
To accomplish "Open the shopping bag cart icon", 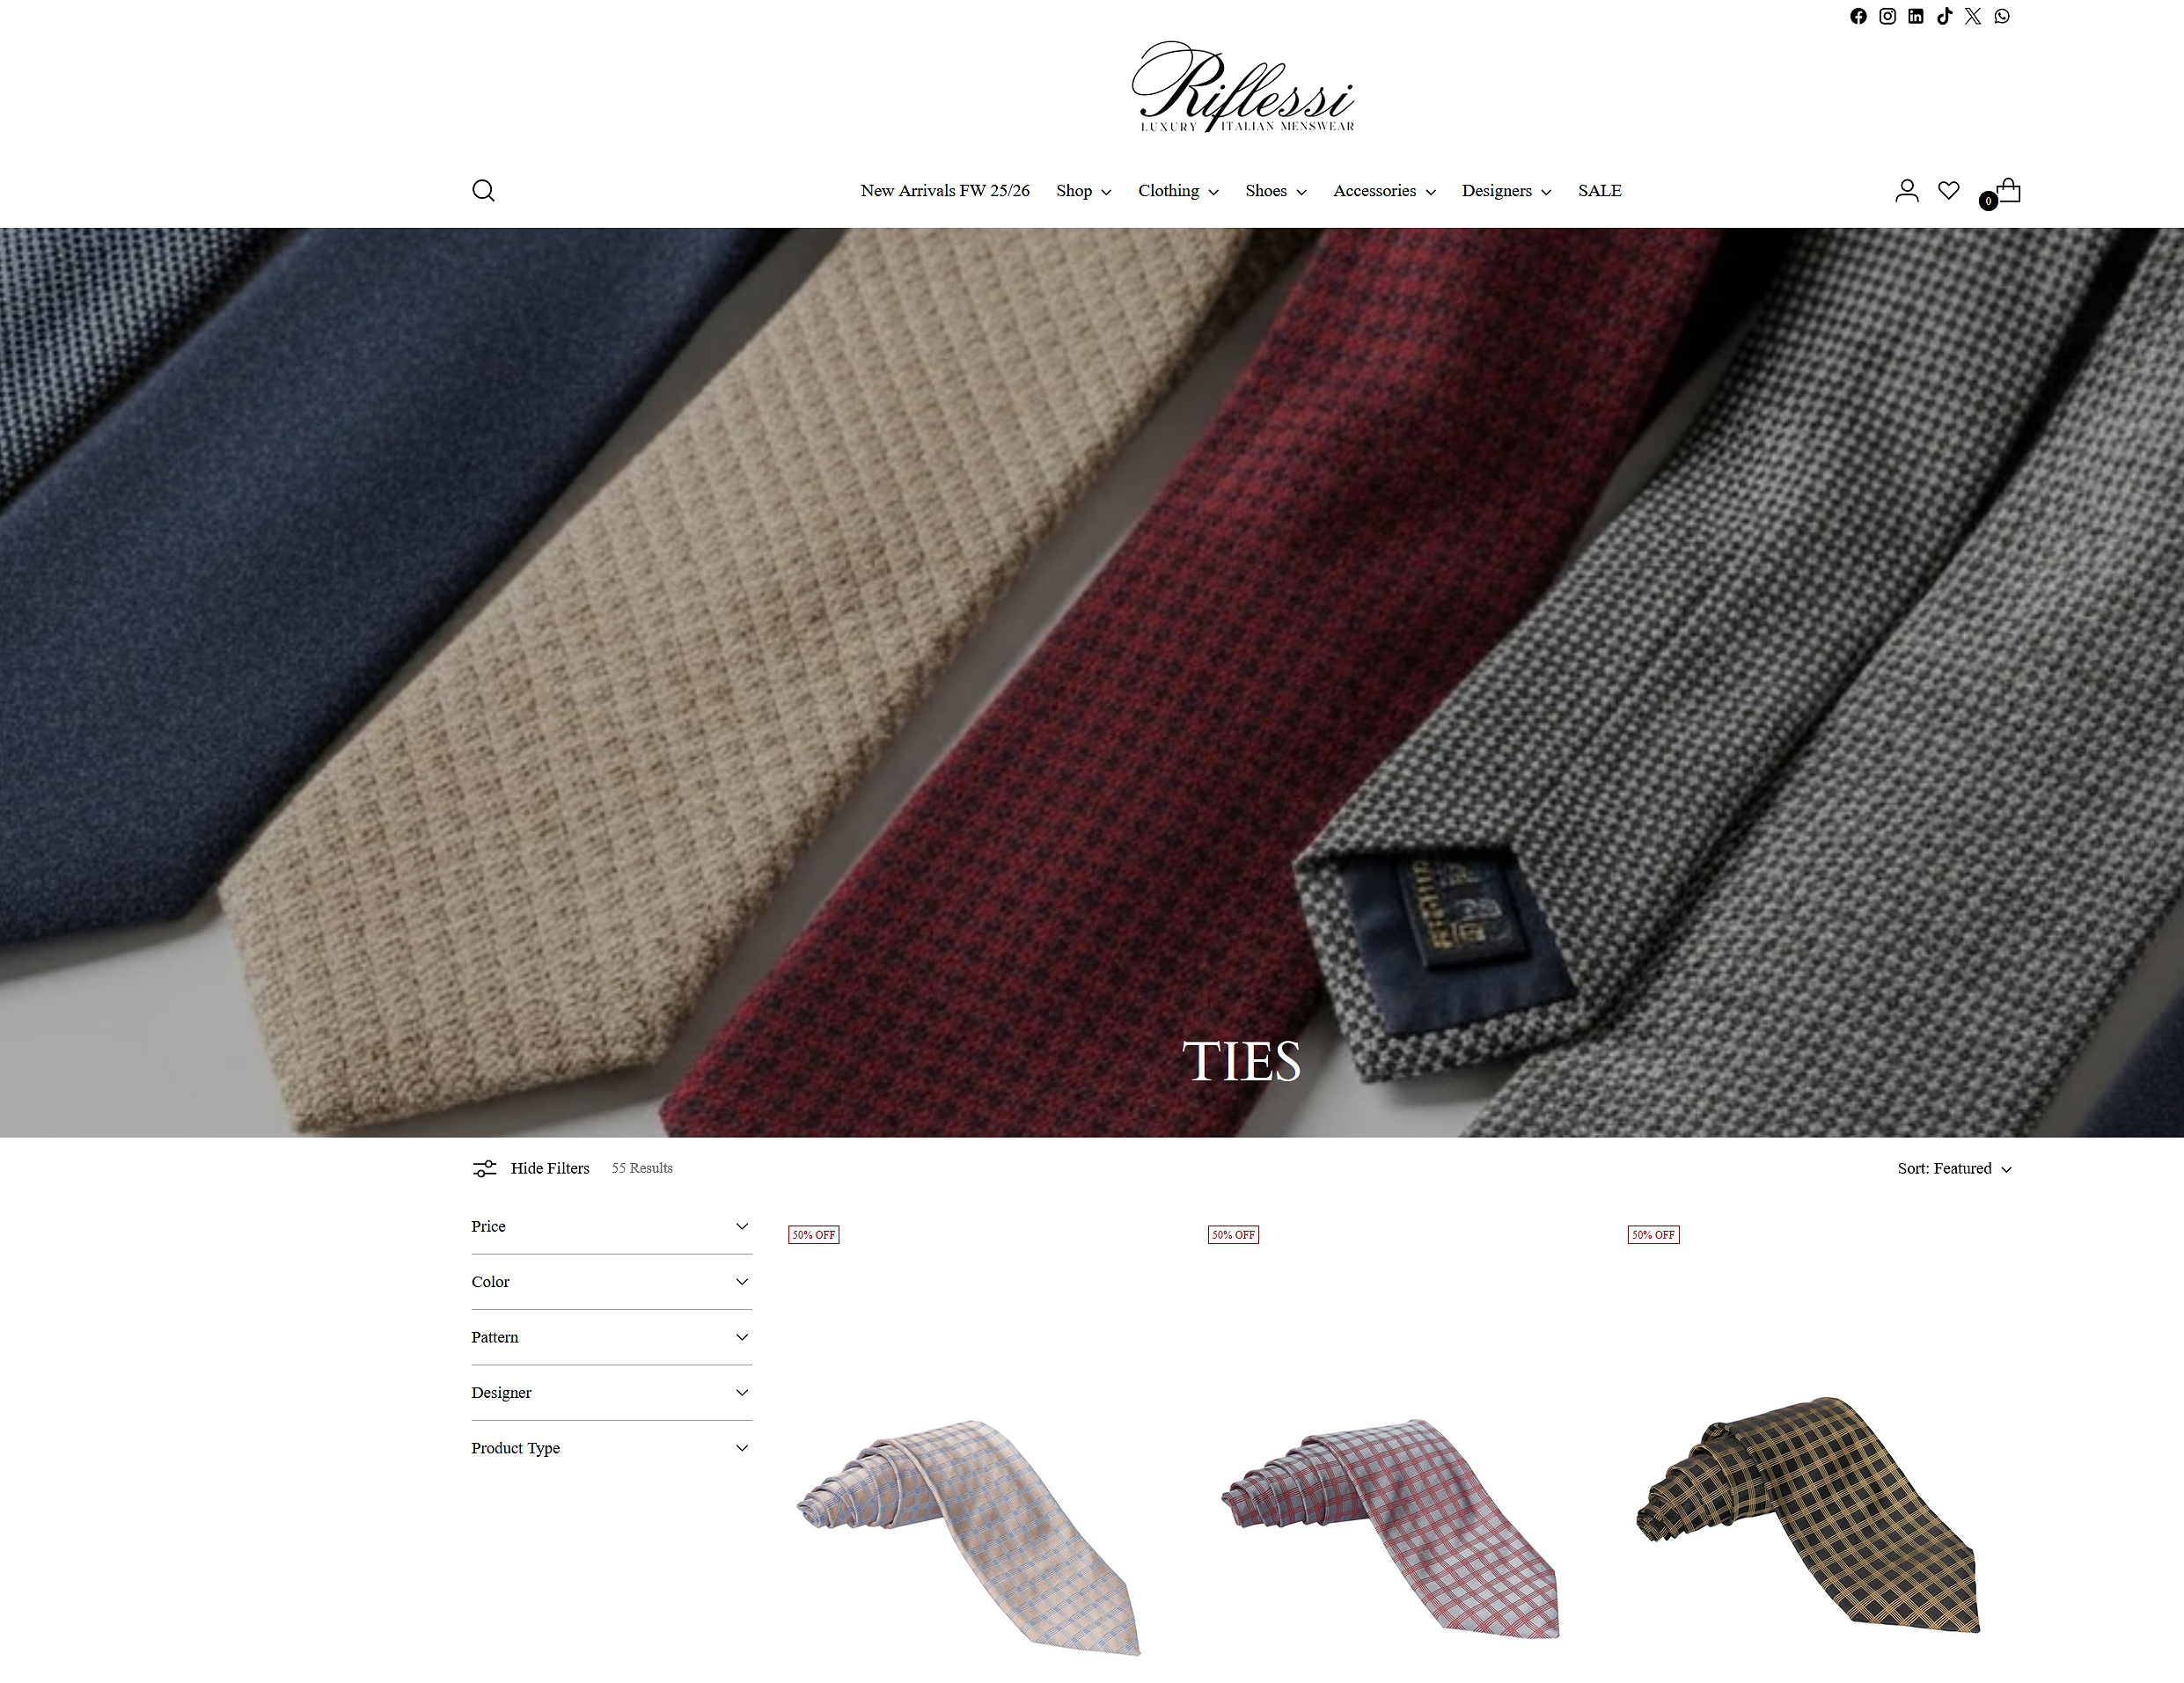I will tap(2003, 192).
